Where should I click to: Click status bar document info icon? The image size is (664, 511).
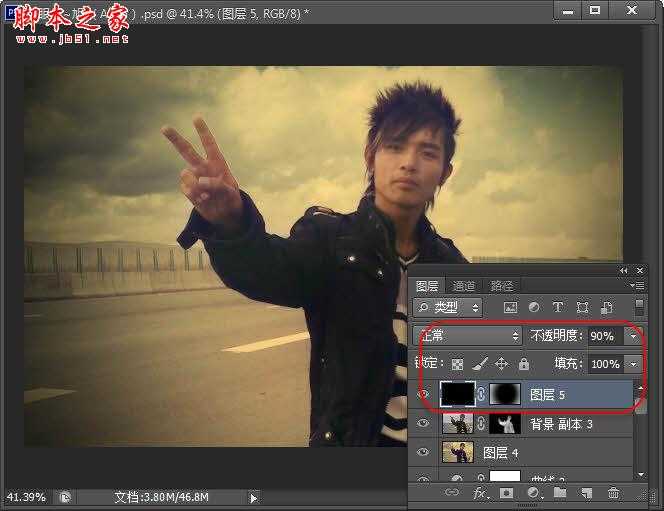click(x=65, y=497)
